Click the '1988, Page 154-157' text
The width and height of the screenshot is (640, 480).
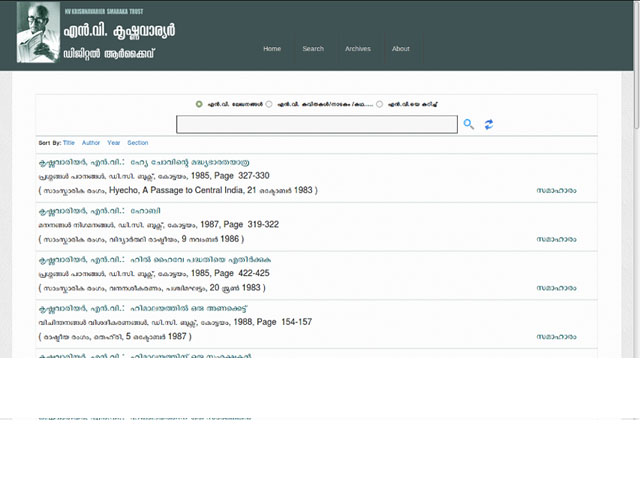pyautogui.click(x=273, y=322)
